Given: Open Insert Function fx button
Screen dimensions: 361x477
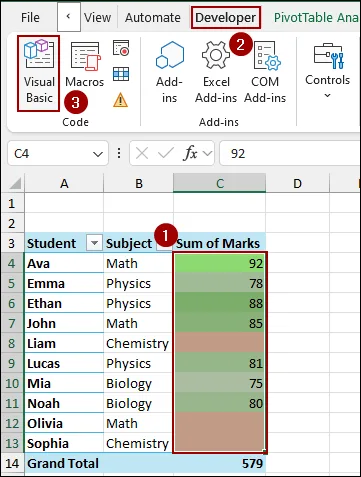Looking at the screenshot, I should [x=190, y=153].
